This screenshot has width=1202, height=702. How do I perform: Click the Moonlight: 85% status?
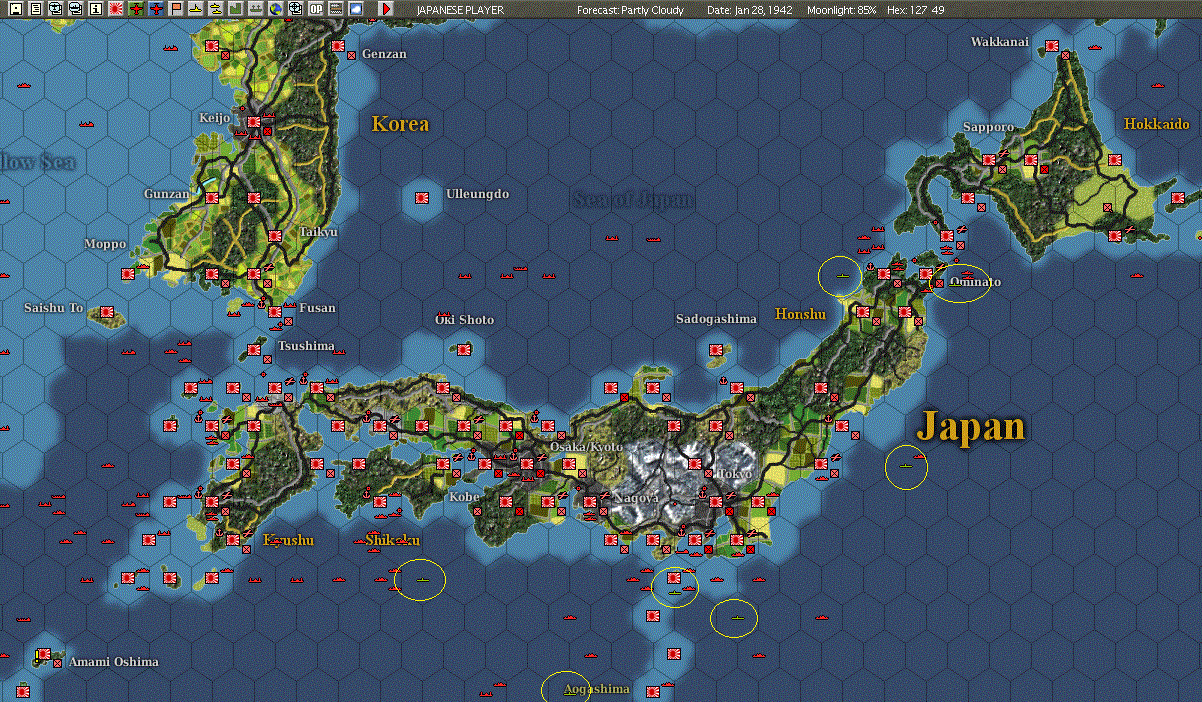(841, 10)
